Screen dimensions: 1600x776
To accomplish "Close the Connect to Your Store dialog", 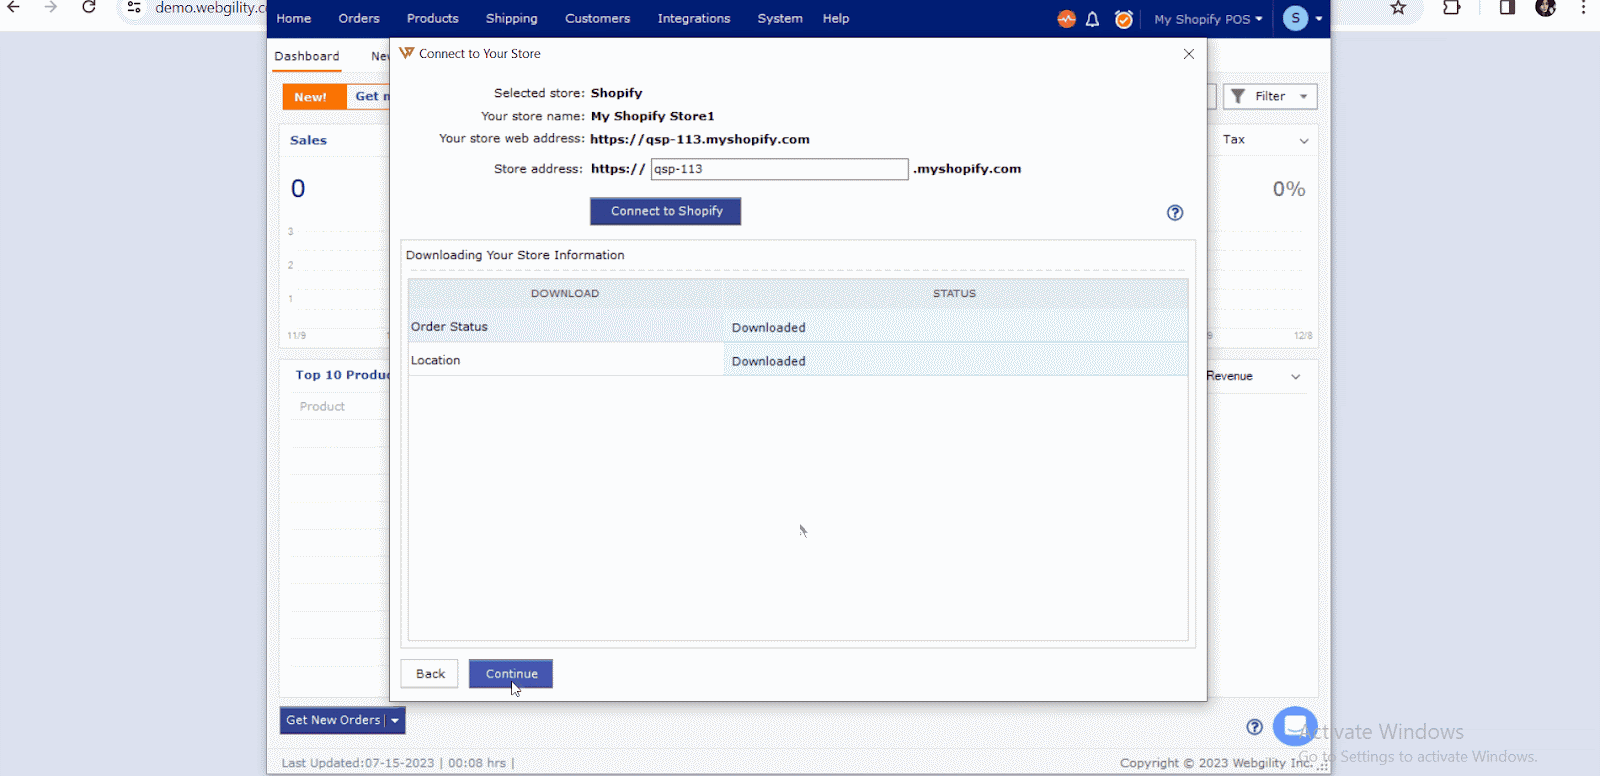I will coord(1189,54).
